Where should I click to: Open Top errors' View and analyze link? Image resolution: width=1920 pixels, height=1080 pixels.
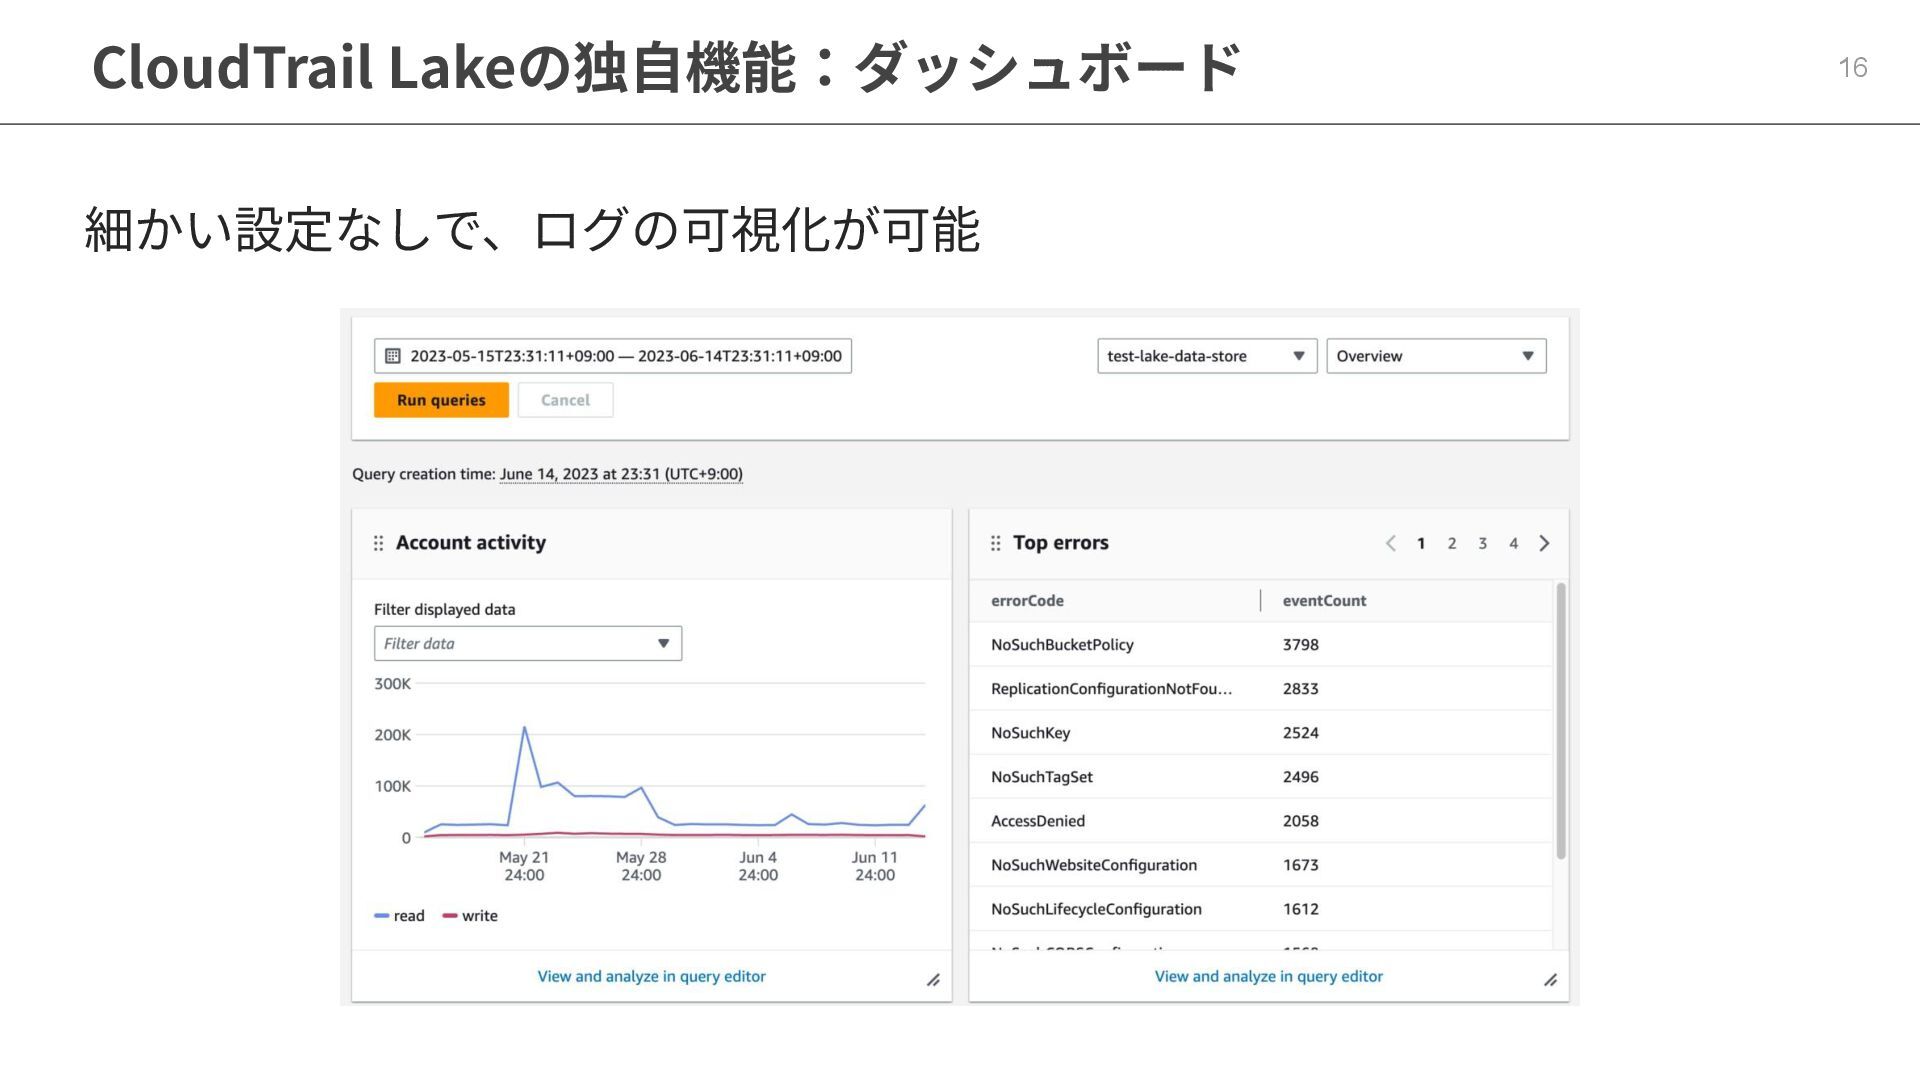pos(1268,976)
